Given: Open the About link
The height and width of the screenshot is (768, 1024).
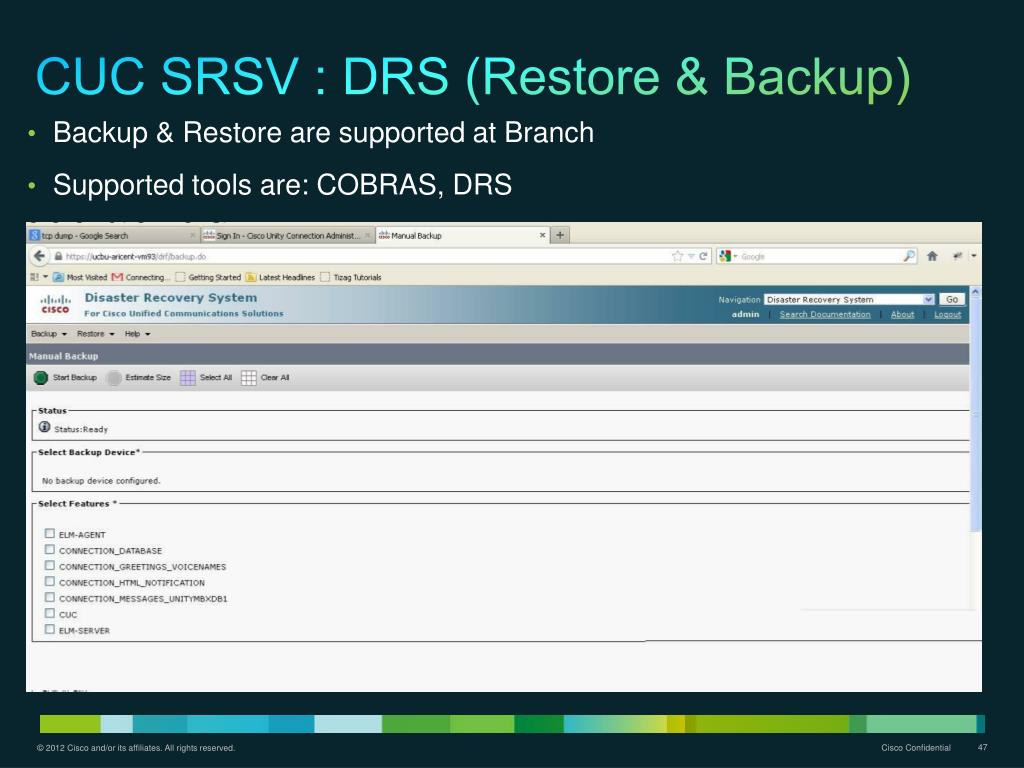Looking at the screenshot, I should (x=903, y=314).
